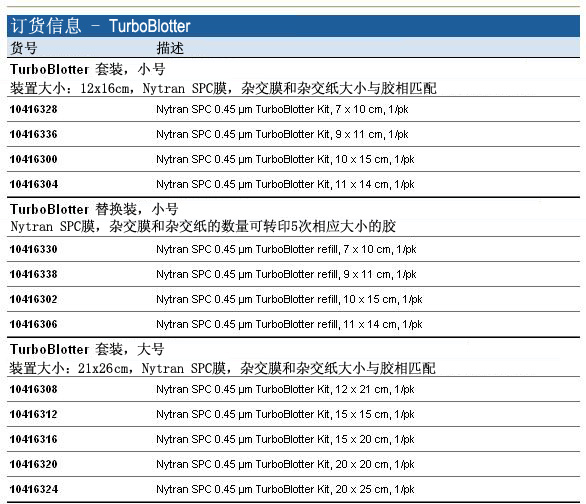
Task: Click the TurboBlotter 替换装, 小号 section heading
Action: tap(94, 209)
